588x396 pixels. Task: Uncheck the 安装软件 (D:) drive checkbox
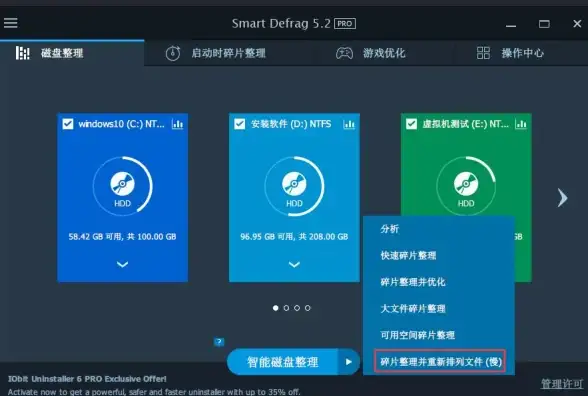click(x=240, y=124)
